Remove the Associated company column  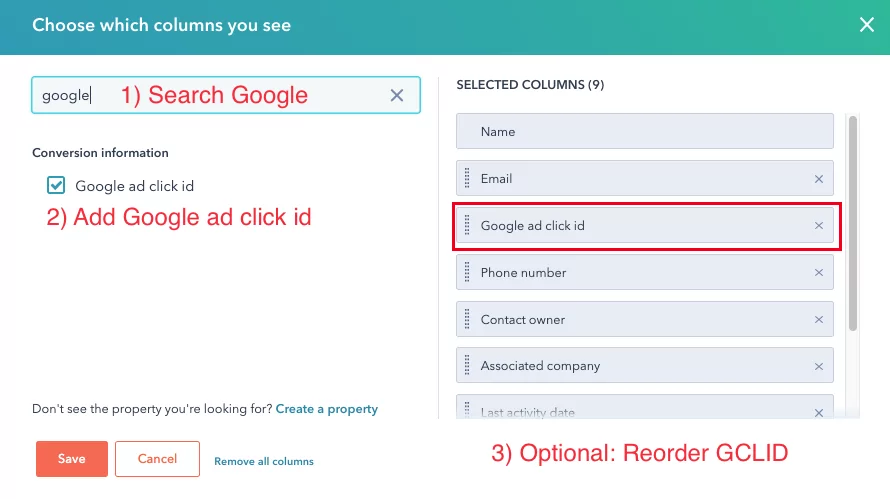pyautogui.click(x=818, y=366)
